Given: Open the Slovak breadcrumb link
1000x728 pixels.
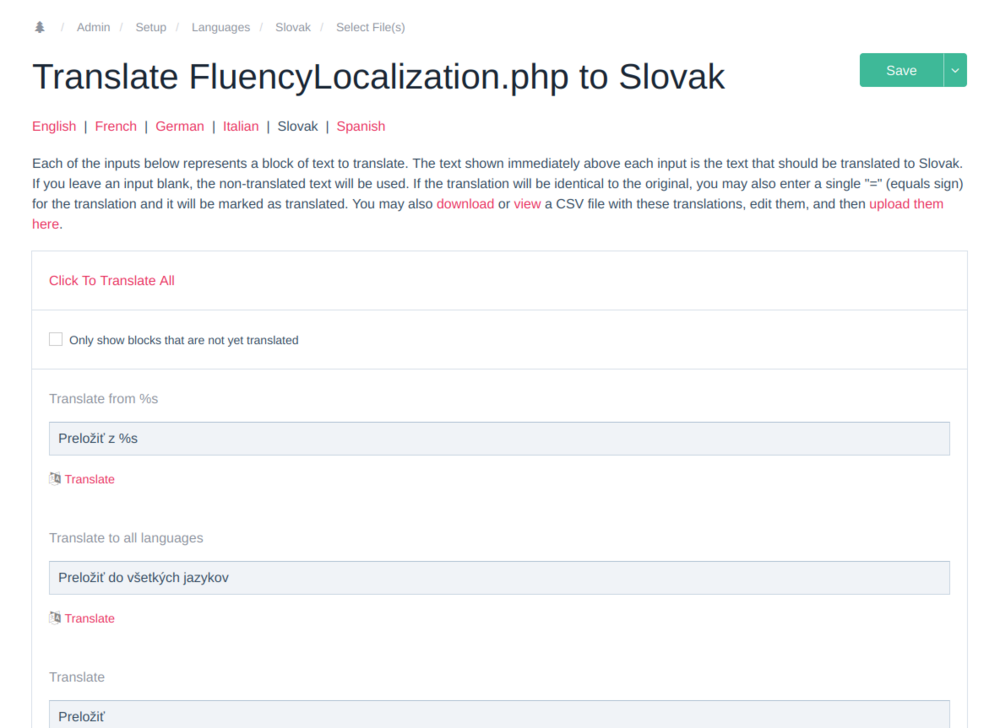Looking at the screenshot, I should click(x=293, y=27).
